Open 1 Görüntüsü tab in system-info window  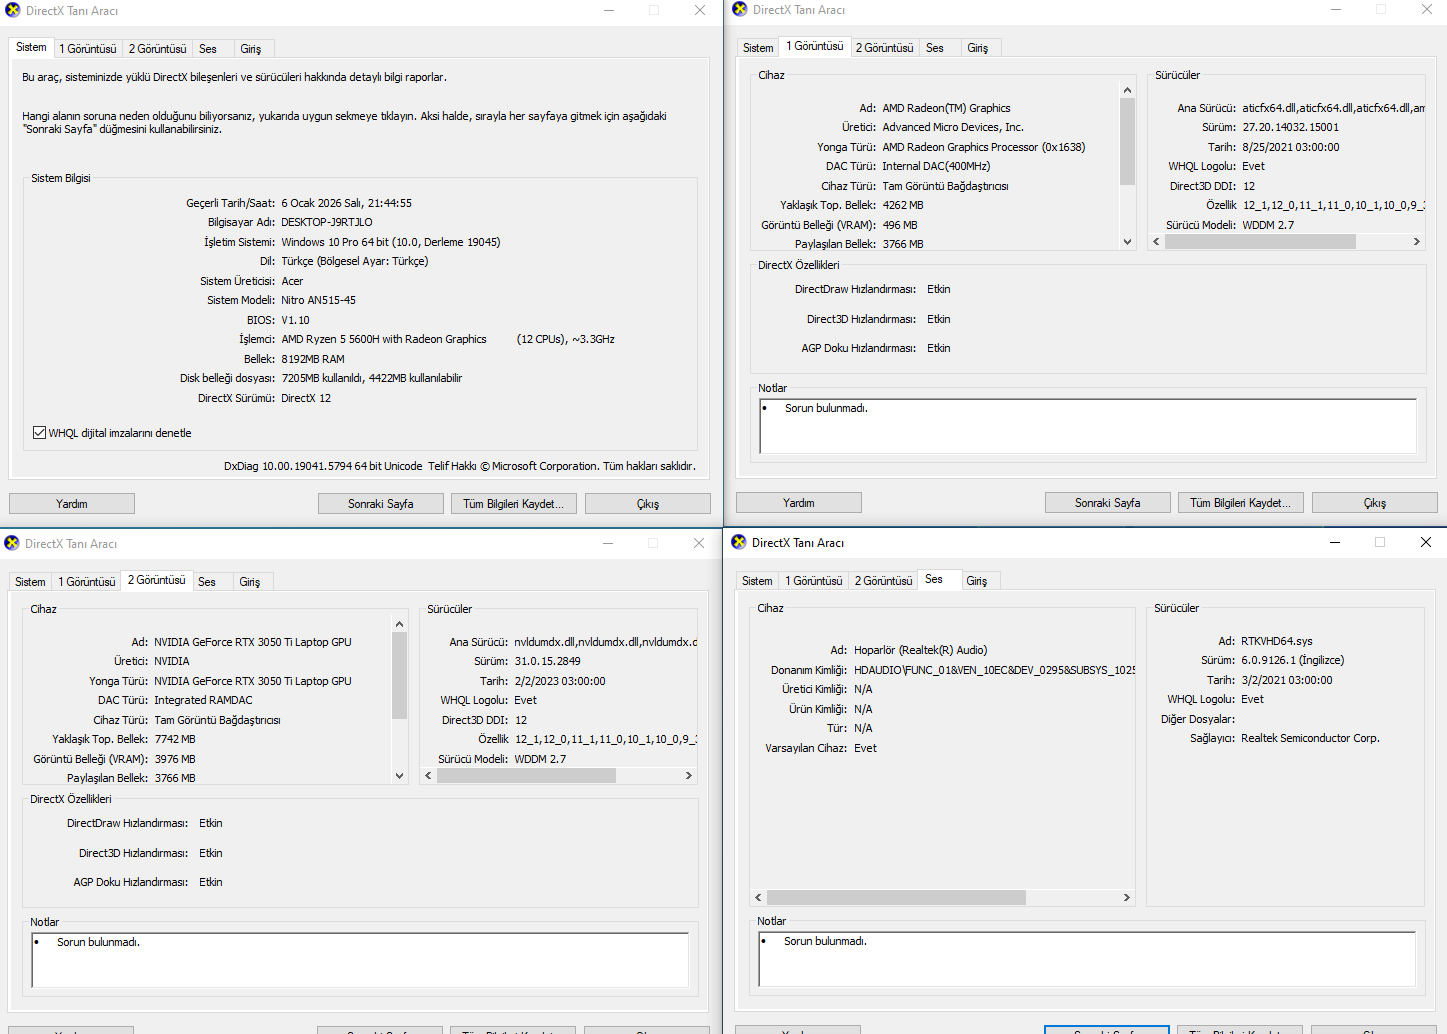pos(88,49)
